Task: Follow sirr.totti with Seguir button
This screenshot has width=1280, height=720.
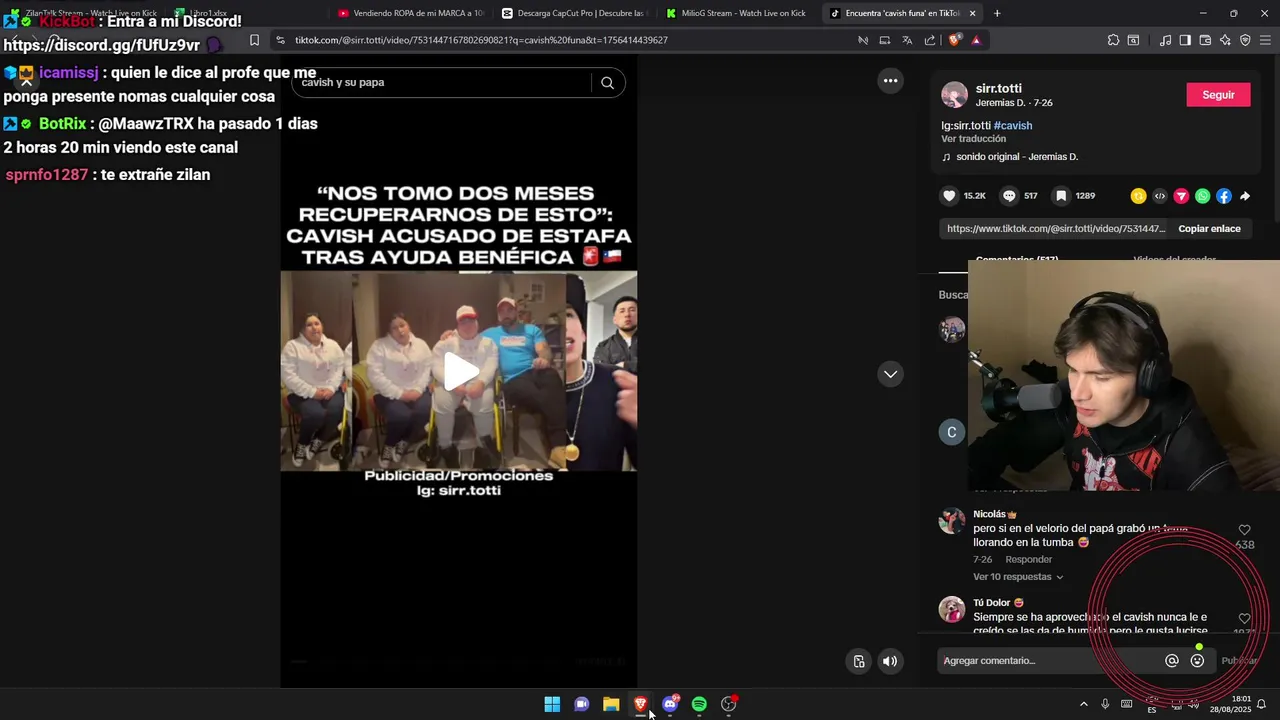Action: tap(1218, 95)
